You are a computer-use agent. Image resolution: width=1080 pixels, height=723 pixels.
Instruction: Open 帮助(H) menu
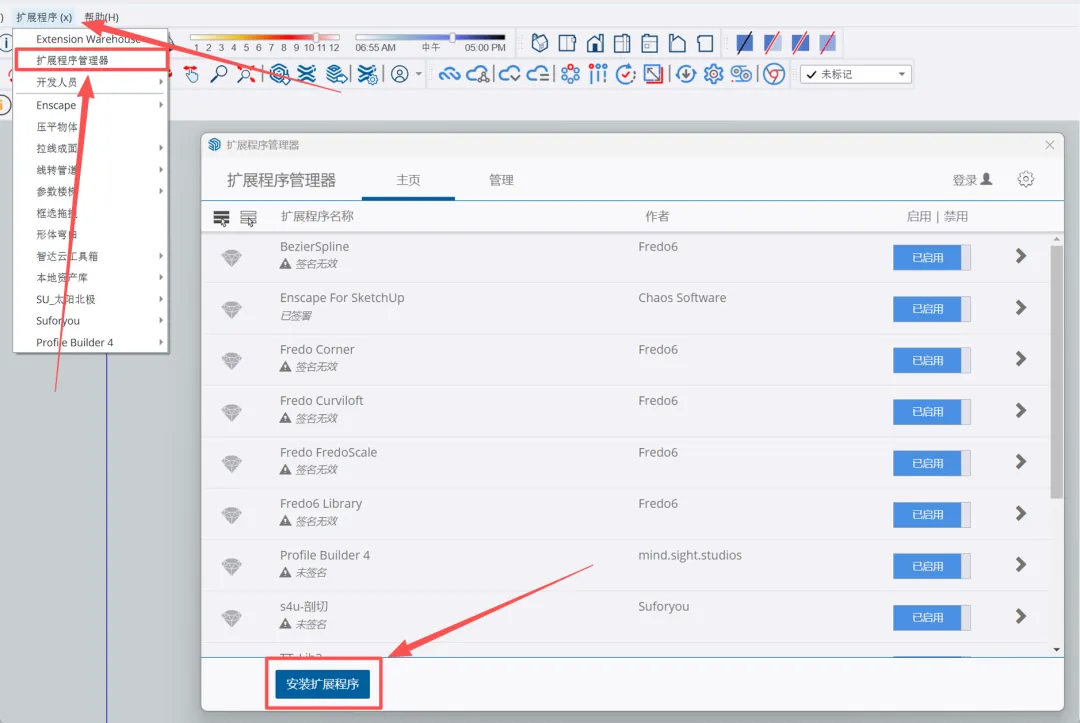[x=101, y=17]
